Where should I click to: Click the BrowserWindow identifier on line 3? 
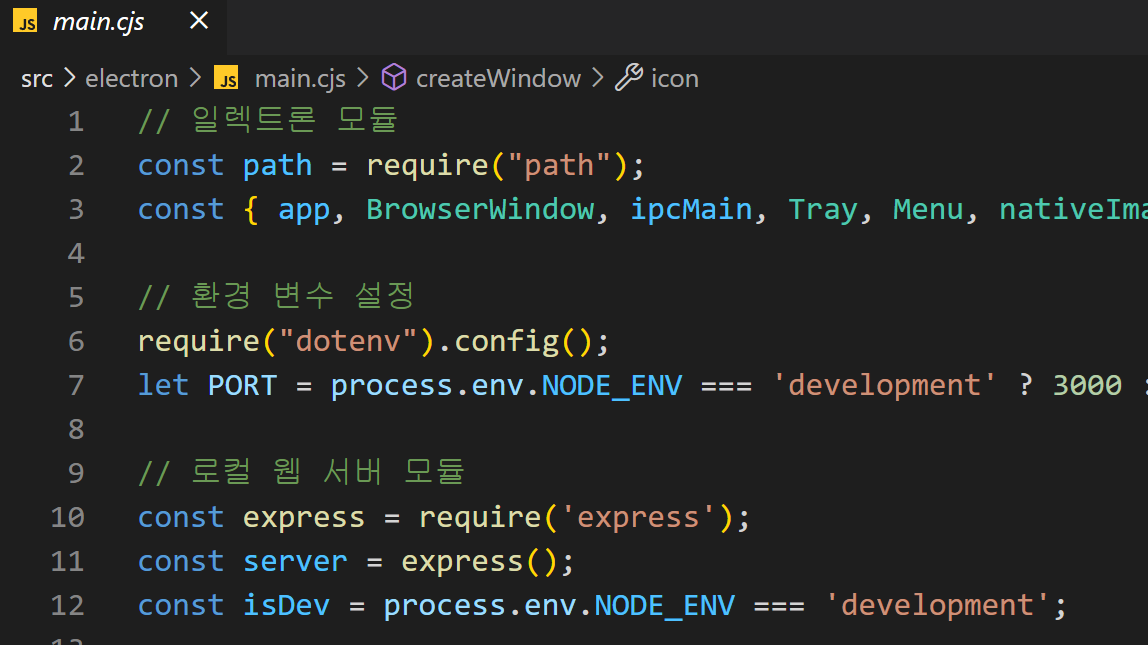coord(480,209)
